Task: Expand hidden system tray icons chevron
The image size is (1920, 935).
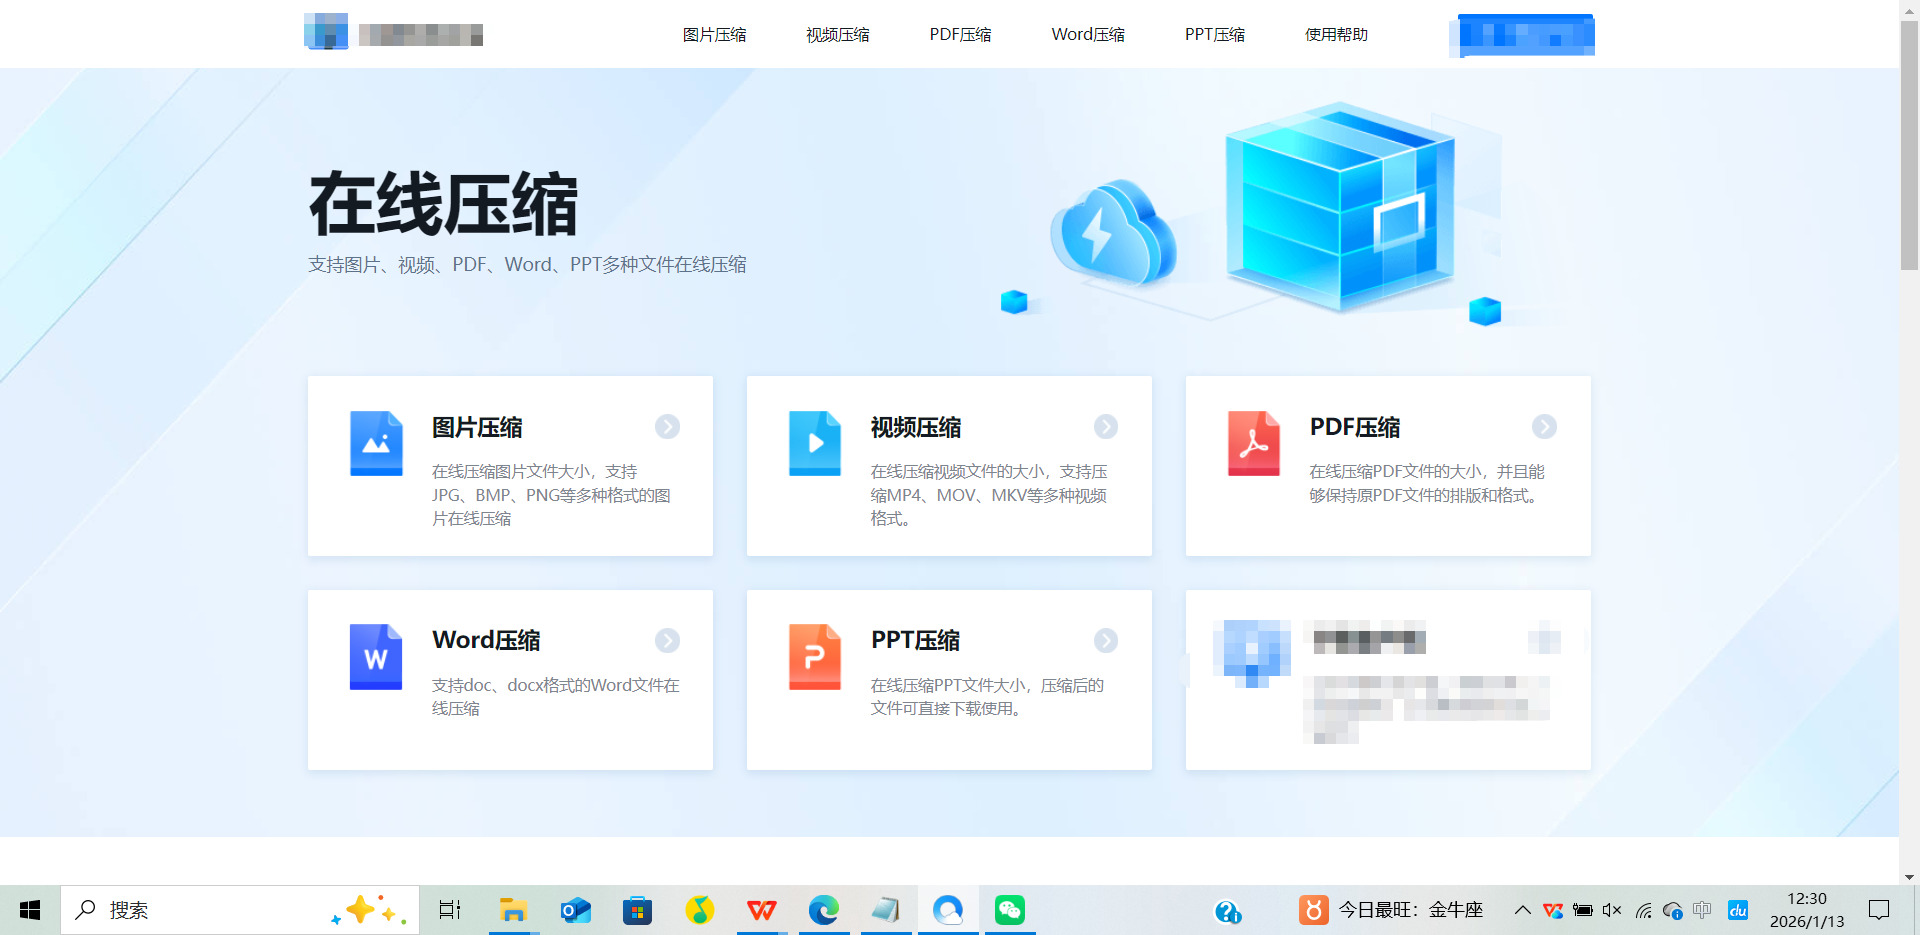Action: point(1522,910)
